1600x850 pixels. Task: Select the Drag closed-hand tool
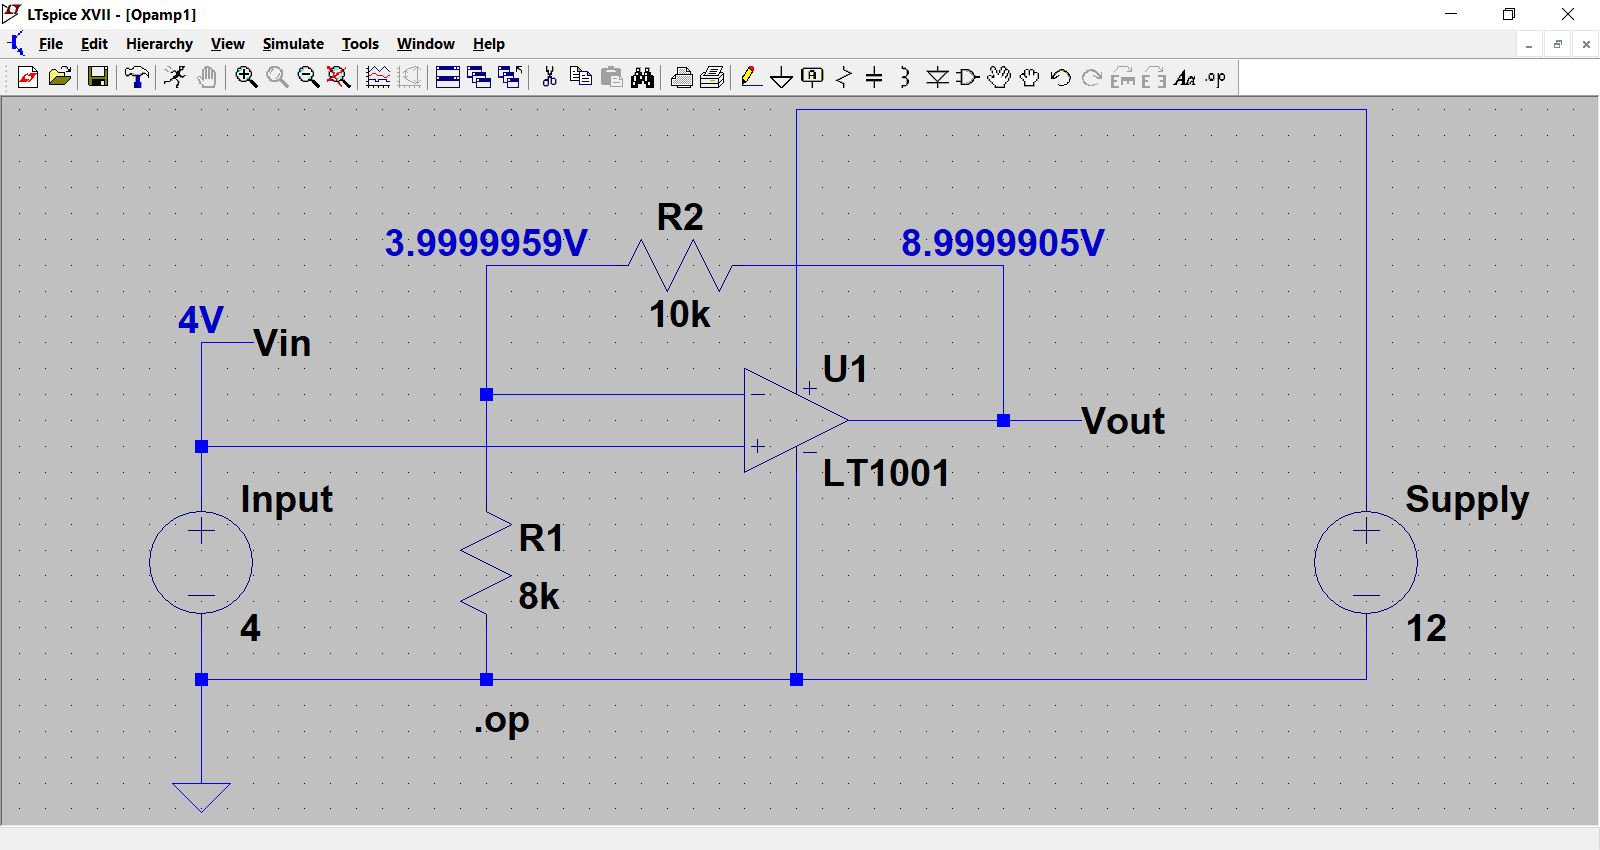click(1030, 77)
